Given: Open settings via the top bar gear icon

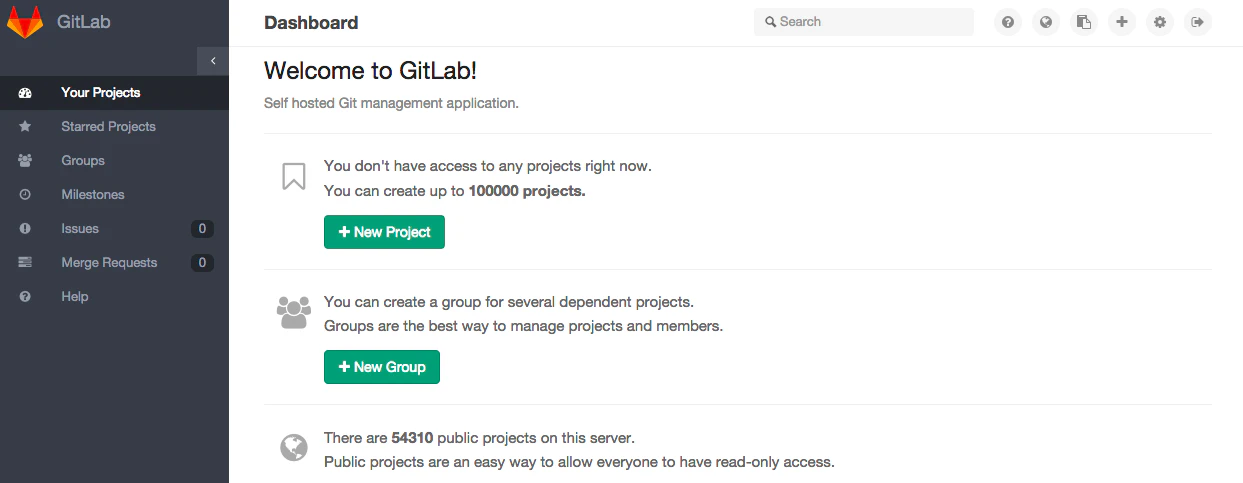Looking at the screenshot, I should tap(1160, 22).
